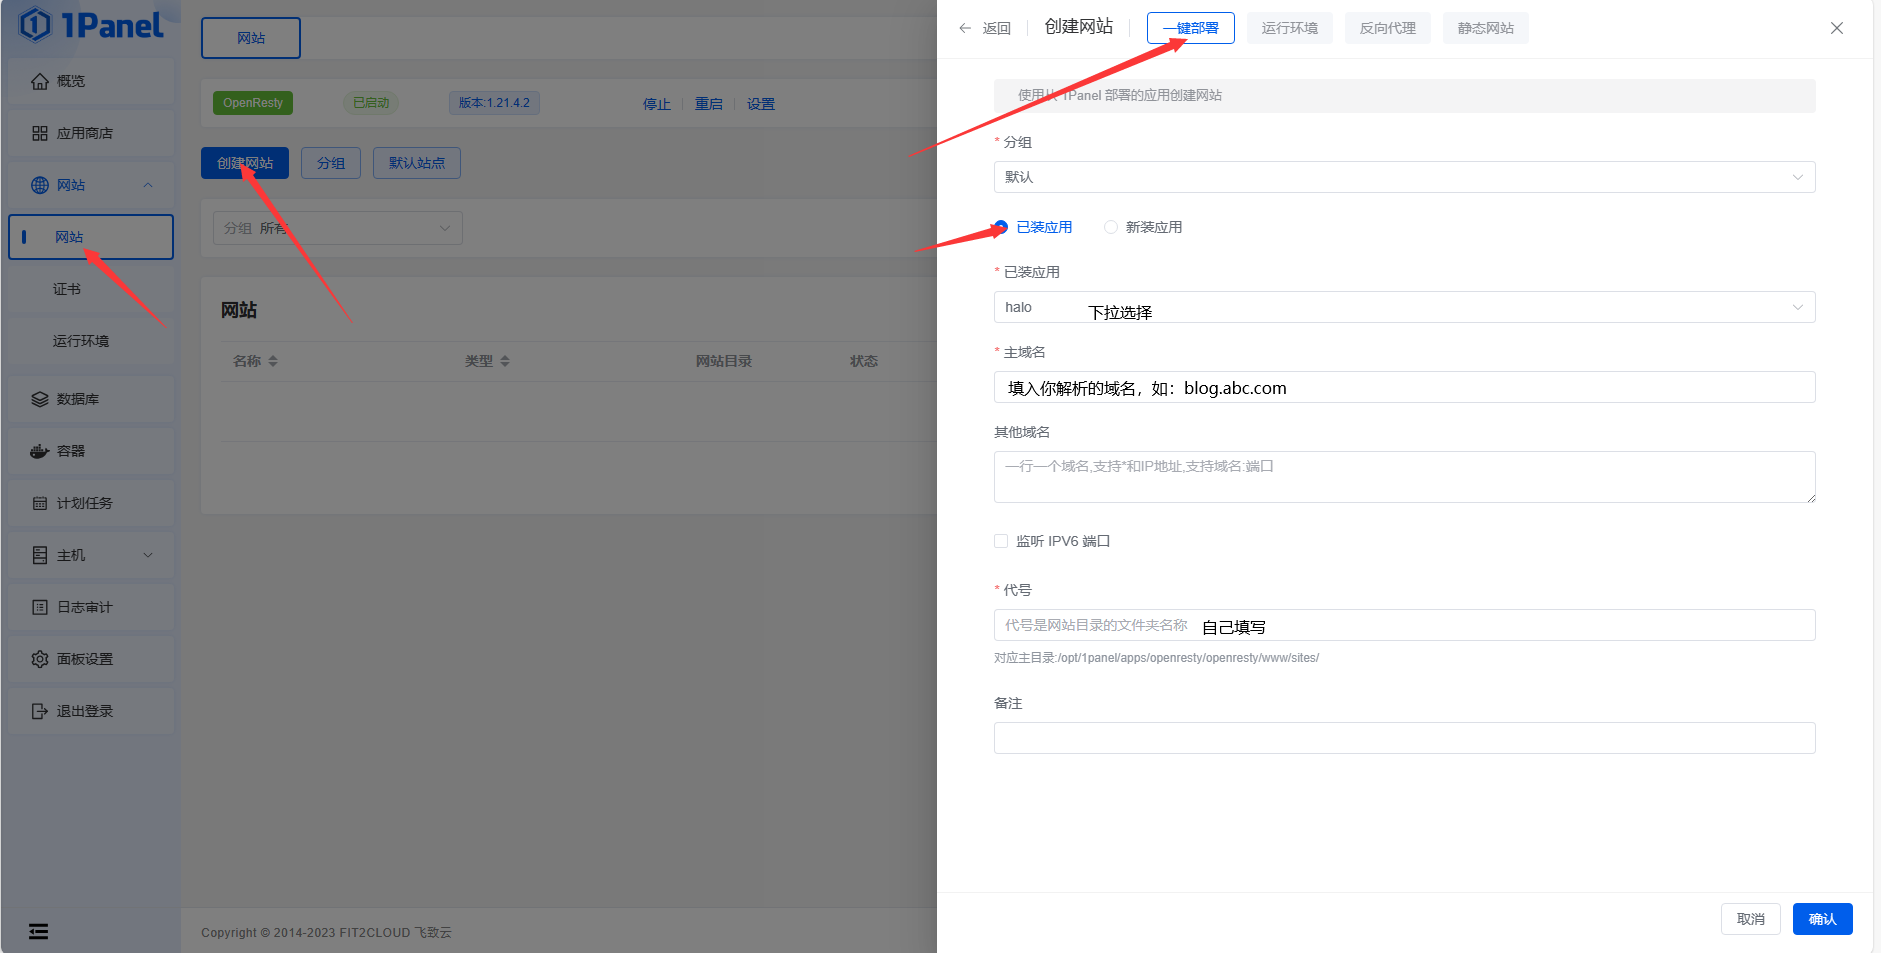Viewport: 1881px width, 953px height.
Task: Click the 网站 breadcrumb tab button
Action: point(251,38)
